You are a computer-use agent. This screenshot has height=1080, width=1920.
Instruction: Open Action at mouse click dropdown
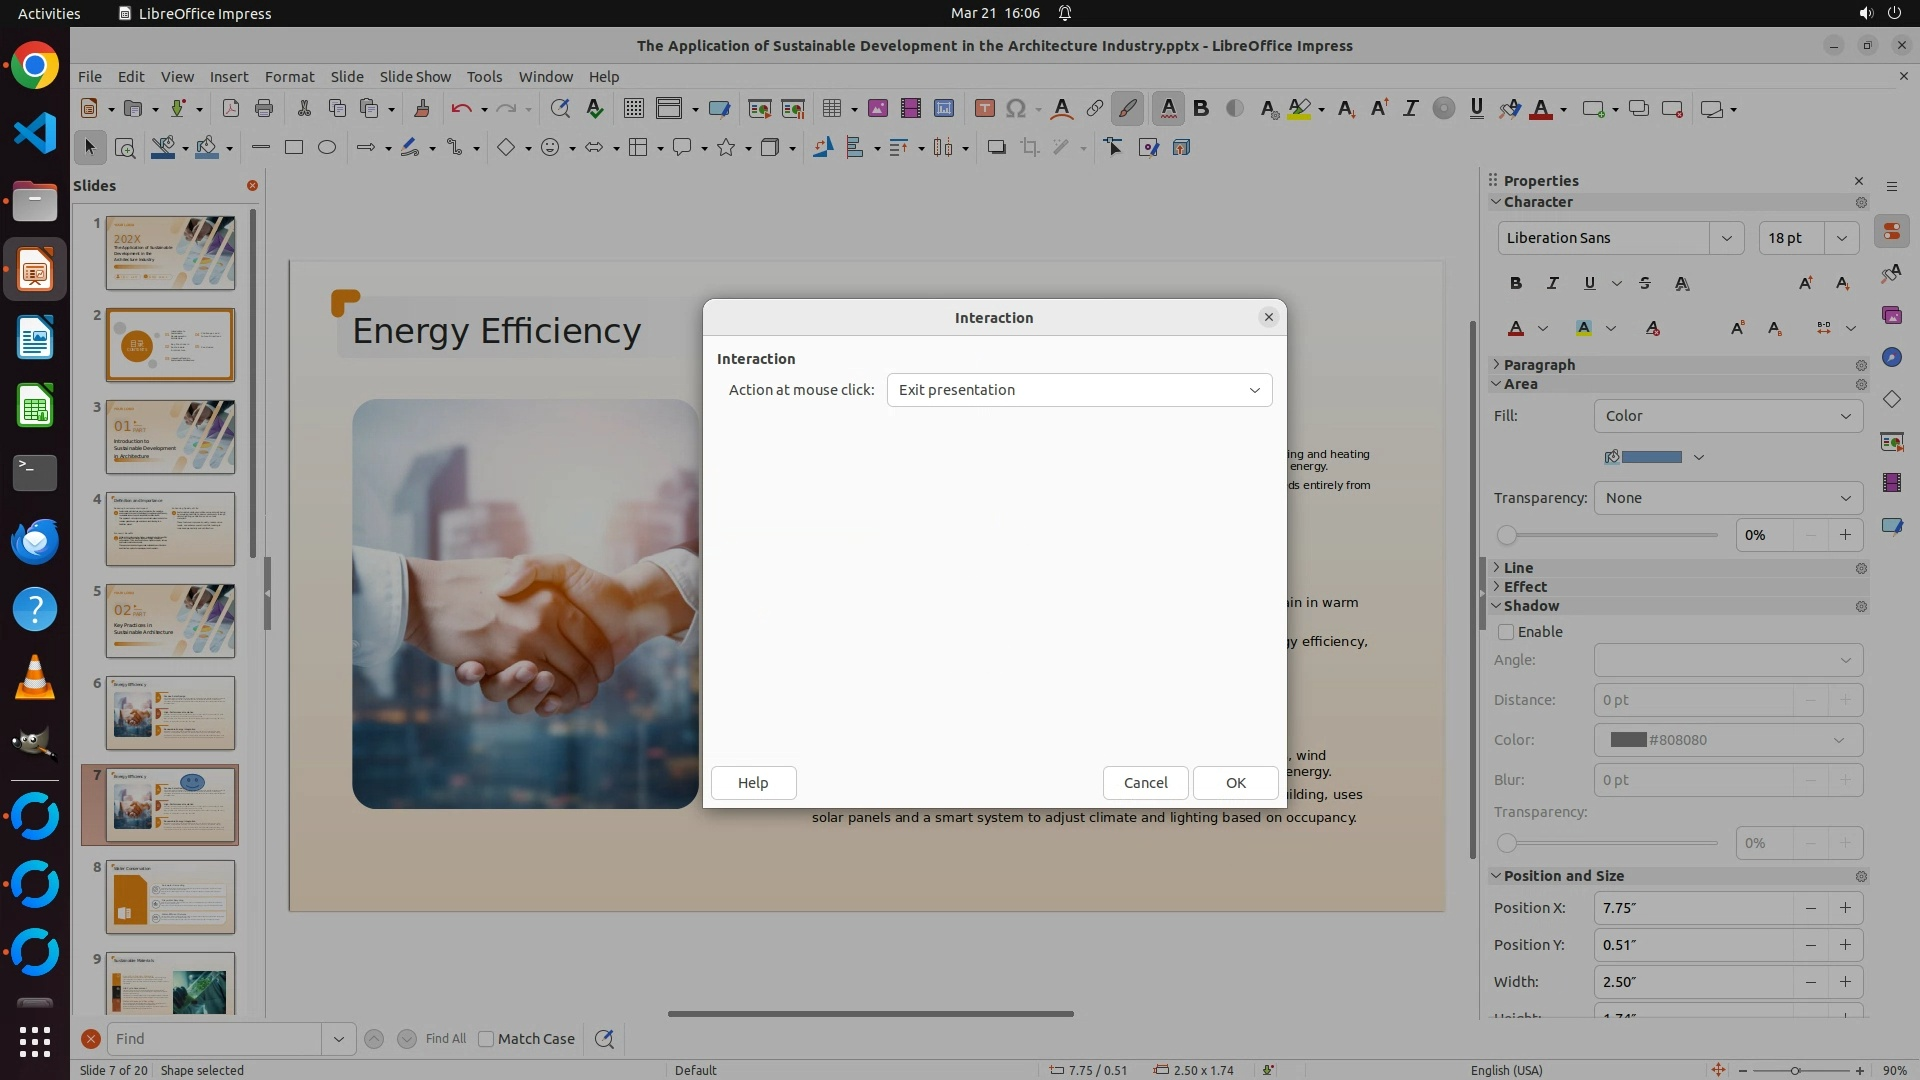(1079, 390)
